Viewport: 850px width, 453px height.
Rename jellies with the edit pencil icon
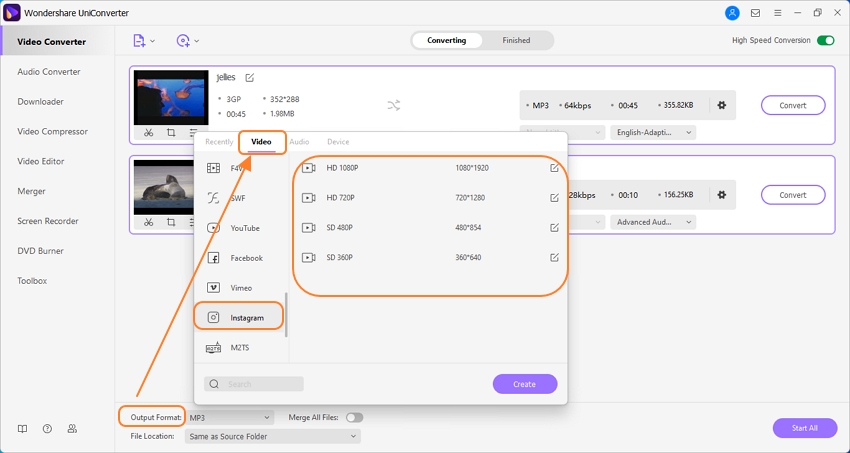250,77
